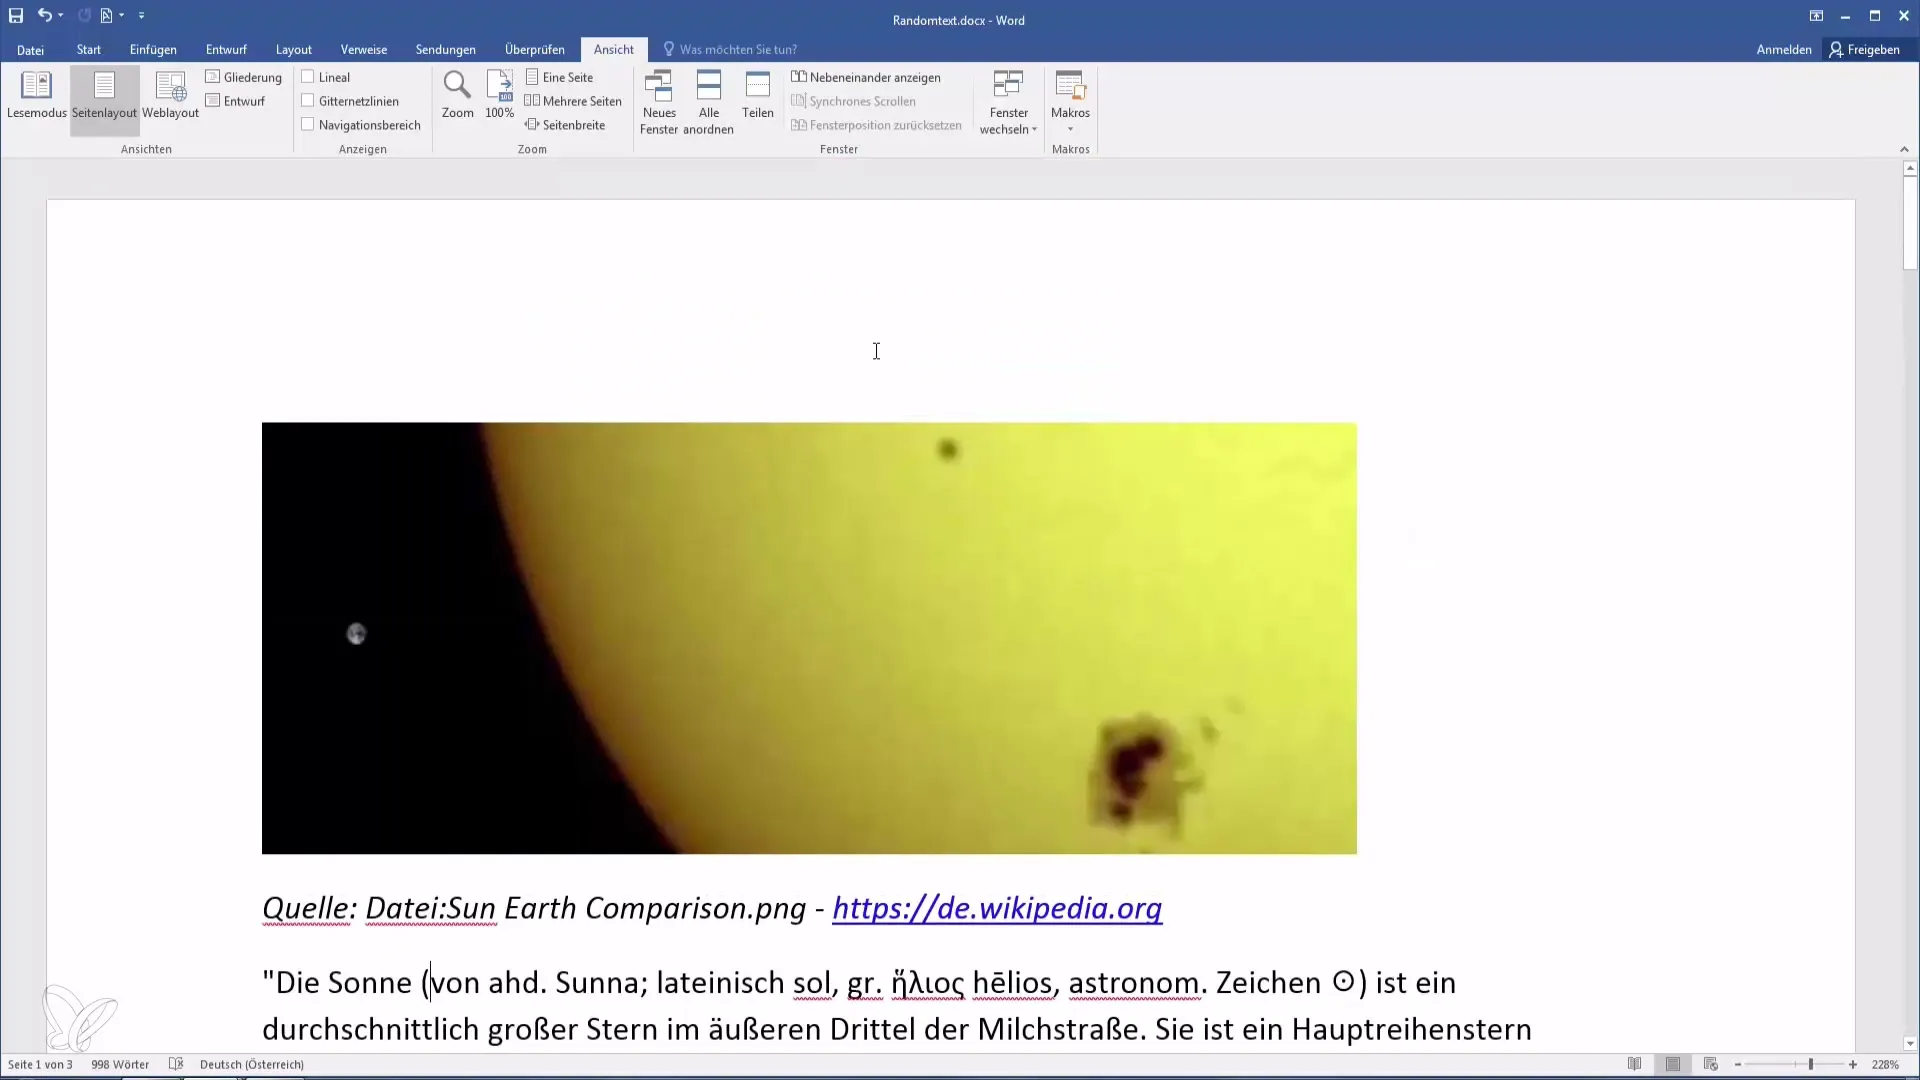Click Synchrones Scrollen
The image size is (1920, 1080).
tap(853, 101)
